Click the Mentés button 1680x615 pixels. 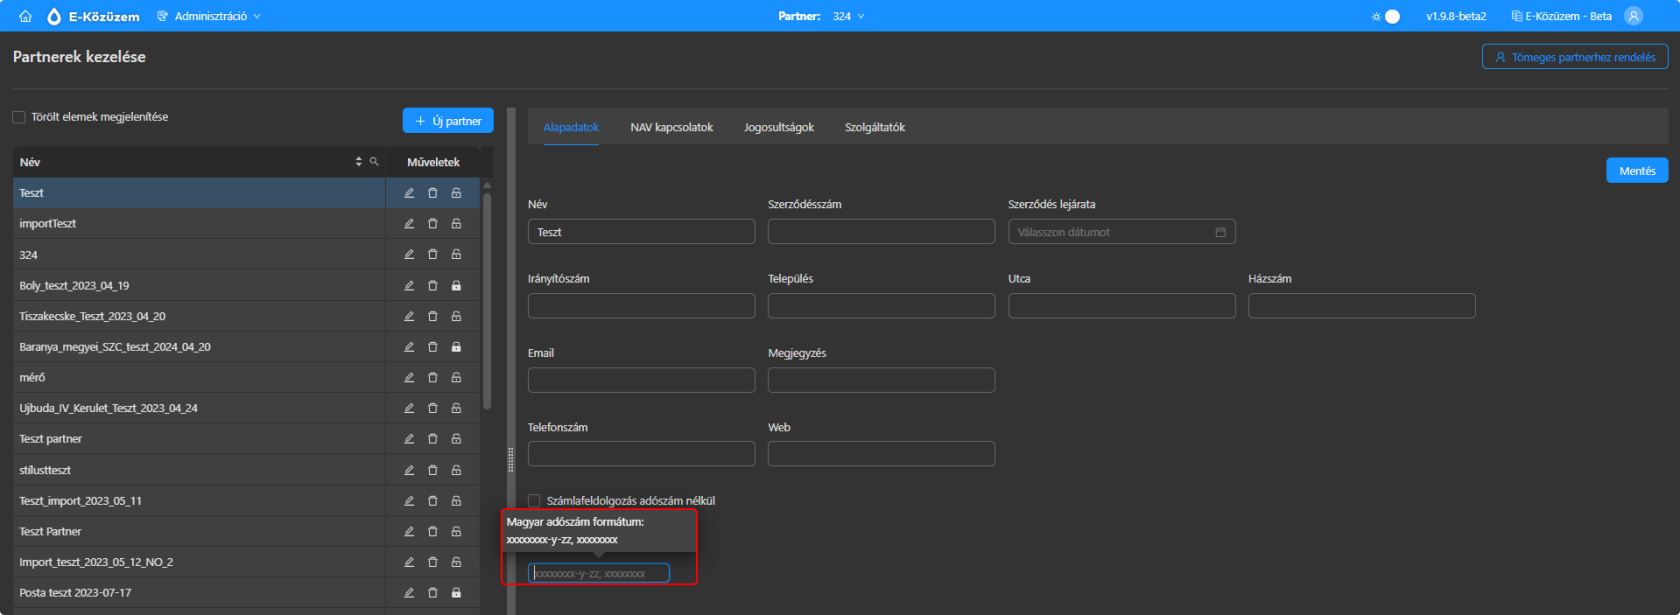(x=1637, y=171)
